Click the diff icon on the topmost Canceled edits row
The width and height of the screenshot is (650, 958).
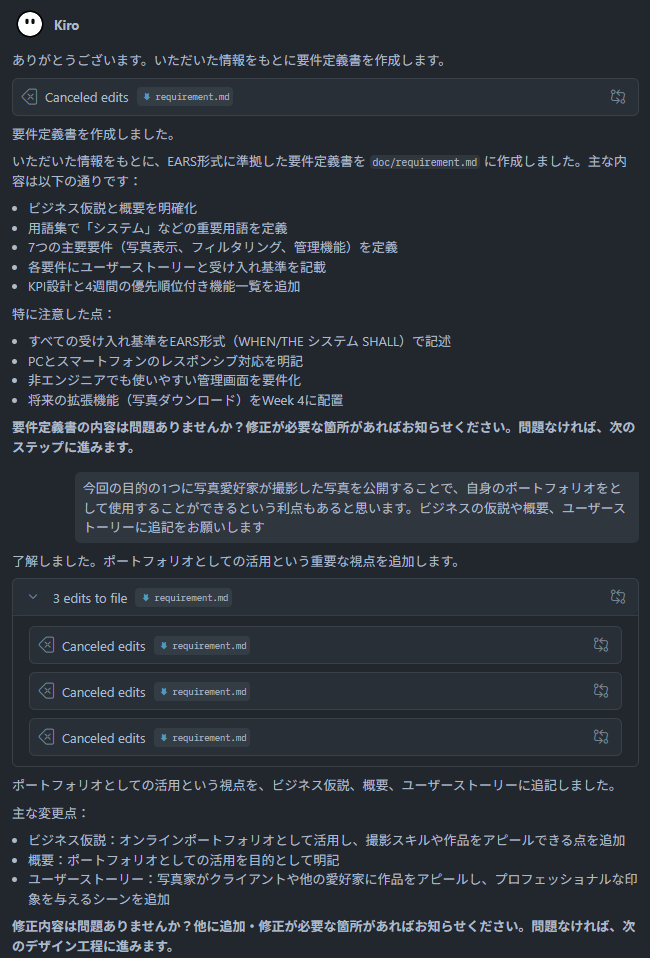(x=618, y=97)
